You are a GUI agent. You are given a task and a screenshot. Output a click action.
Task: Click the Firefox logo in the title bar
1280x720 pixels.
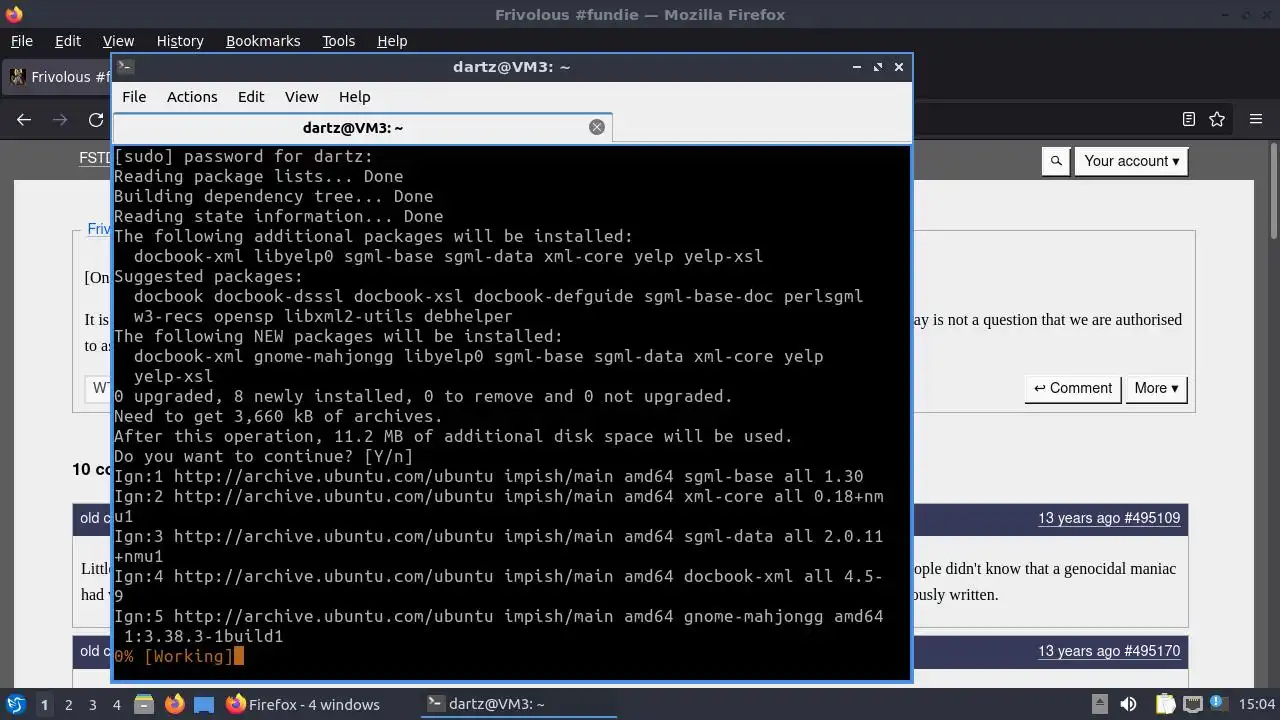pyautogui.click(x=13, y=14)
